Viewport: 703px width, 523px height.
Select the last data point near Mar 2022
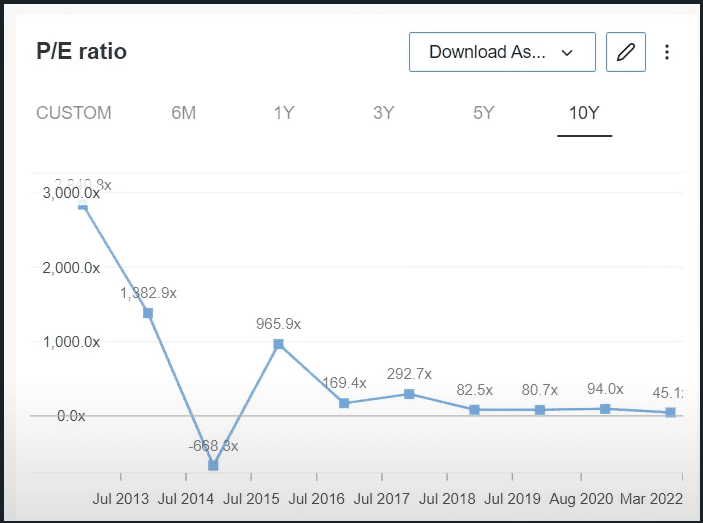[x=670, y=412]
